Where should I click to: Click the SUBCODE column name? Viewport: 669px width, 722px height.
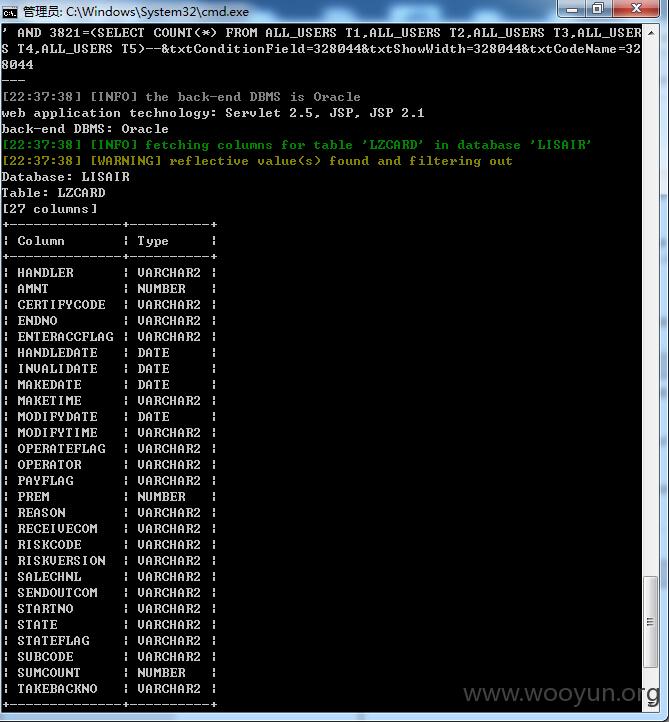point(45,657)
